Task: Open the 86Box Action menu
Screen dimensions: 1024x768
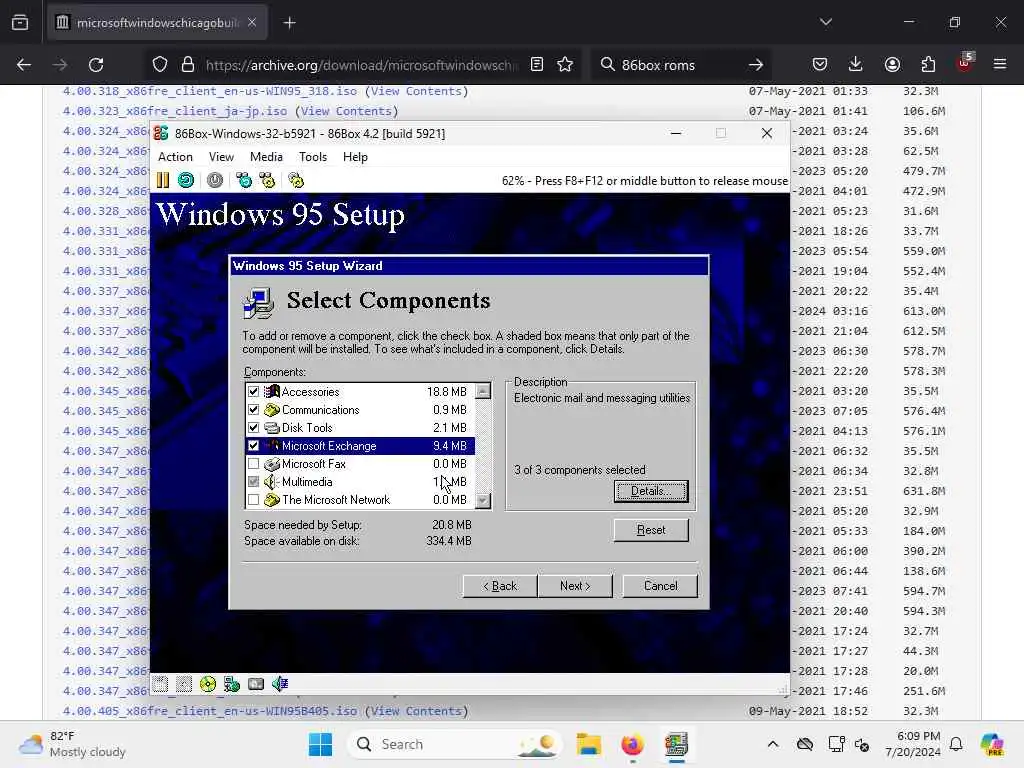Action: coord(175,157)
